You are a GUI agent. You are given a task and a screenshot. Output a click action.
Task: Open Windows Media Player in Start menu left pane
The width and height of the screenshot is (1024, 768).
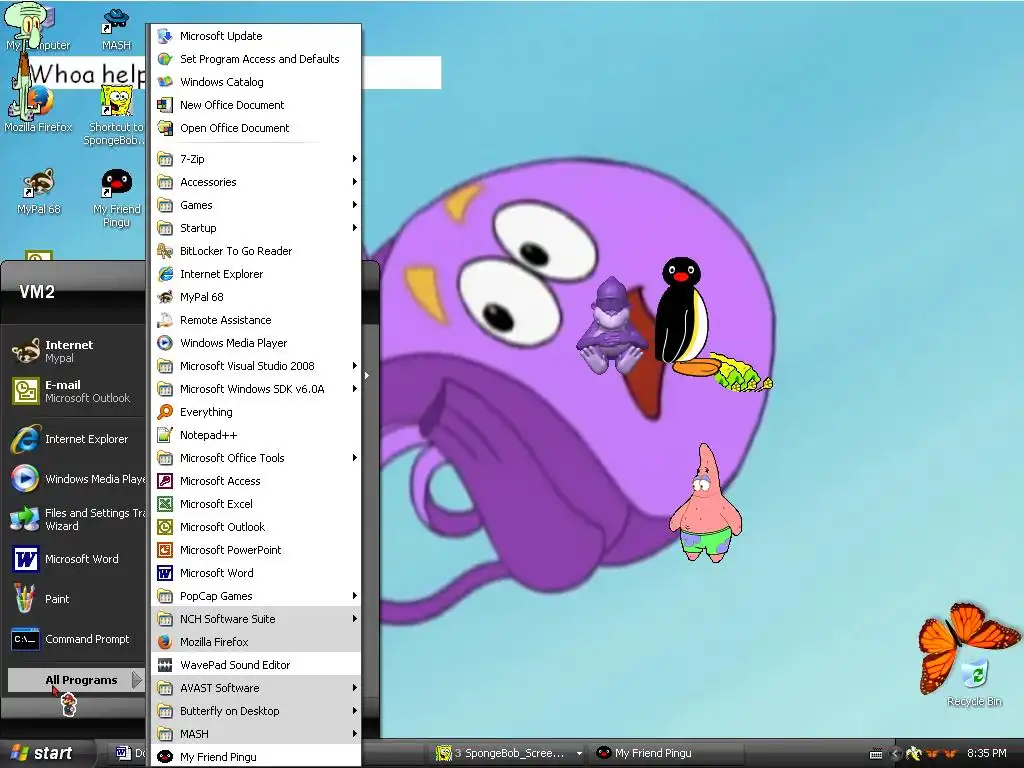76,479
